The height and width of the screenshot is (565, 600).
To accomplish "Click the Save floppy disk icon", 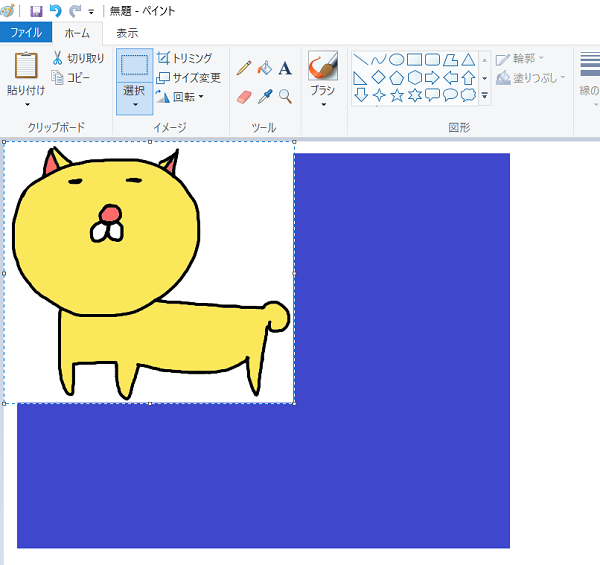I will (x=36, y=11).
